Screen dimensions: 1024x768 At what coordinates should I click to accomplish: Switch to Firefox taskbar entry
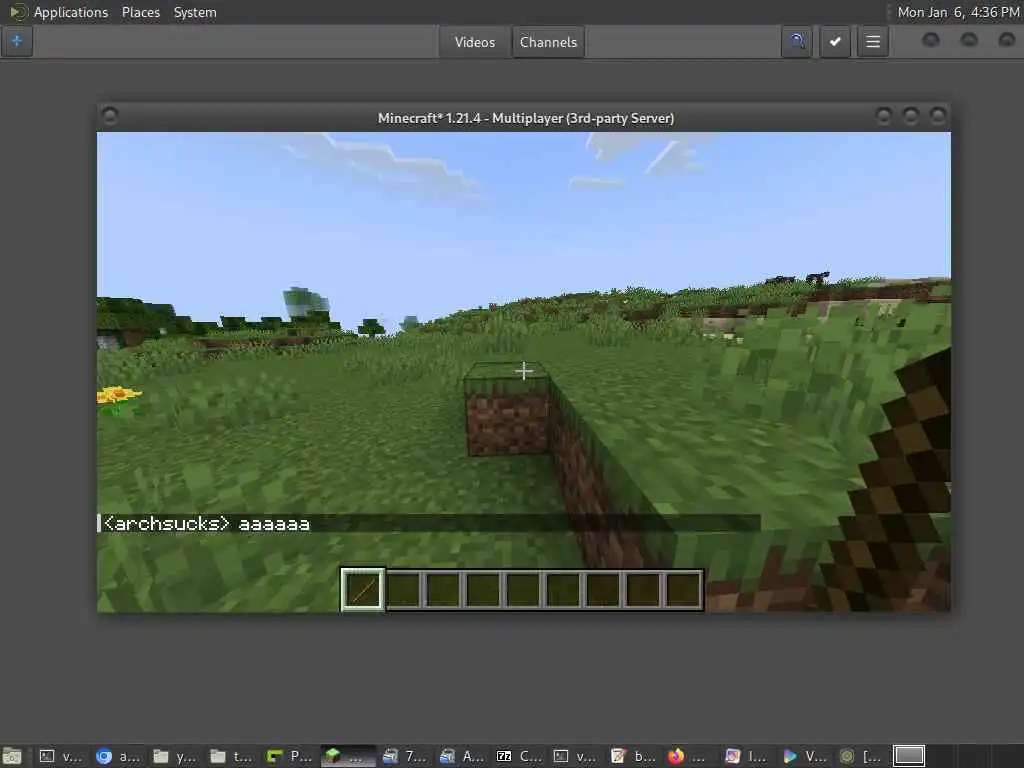click(x=690, y=756)
